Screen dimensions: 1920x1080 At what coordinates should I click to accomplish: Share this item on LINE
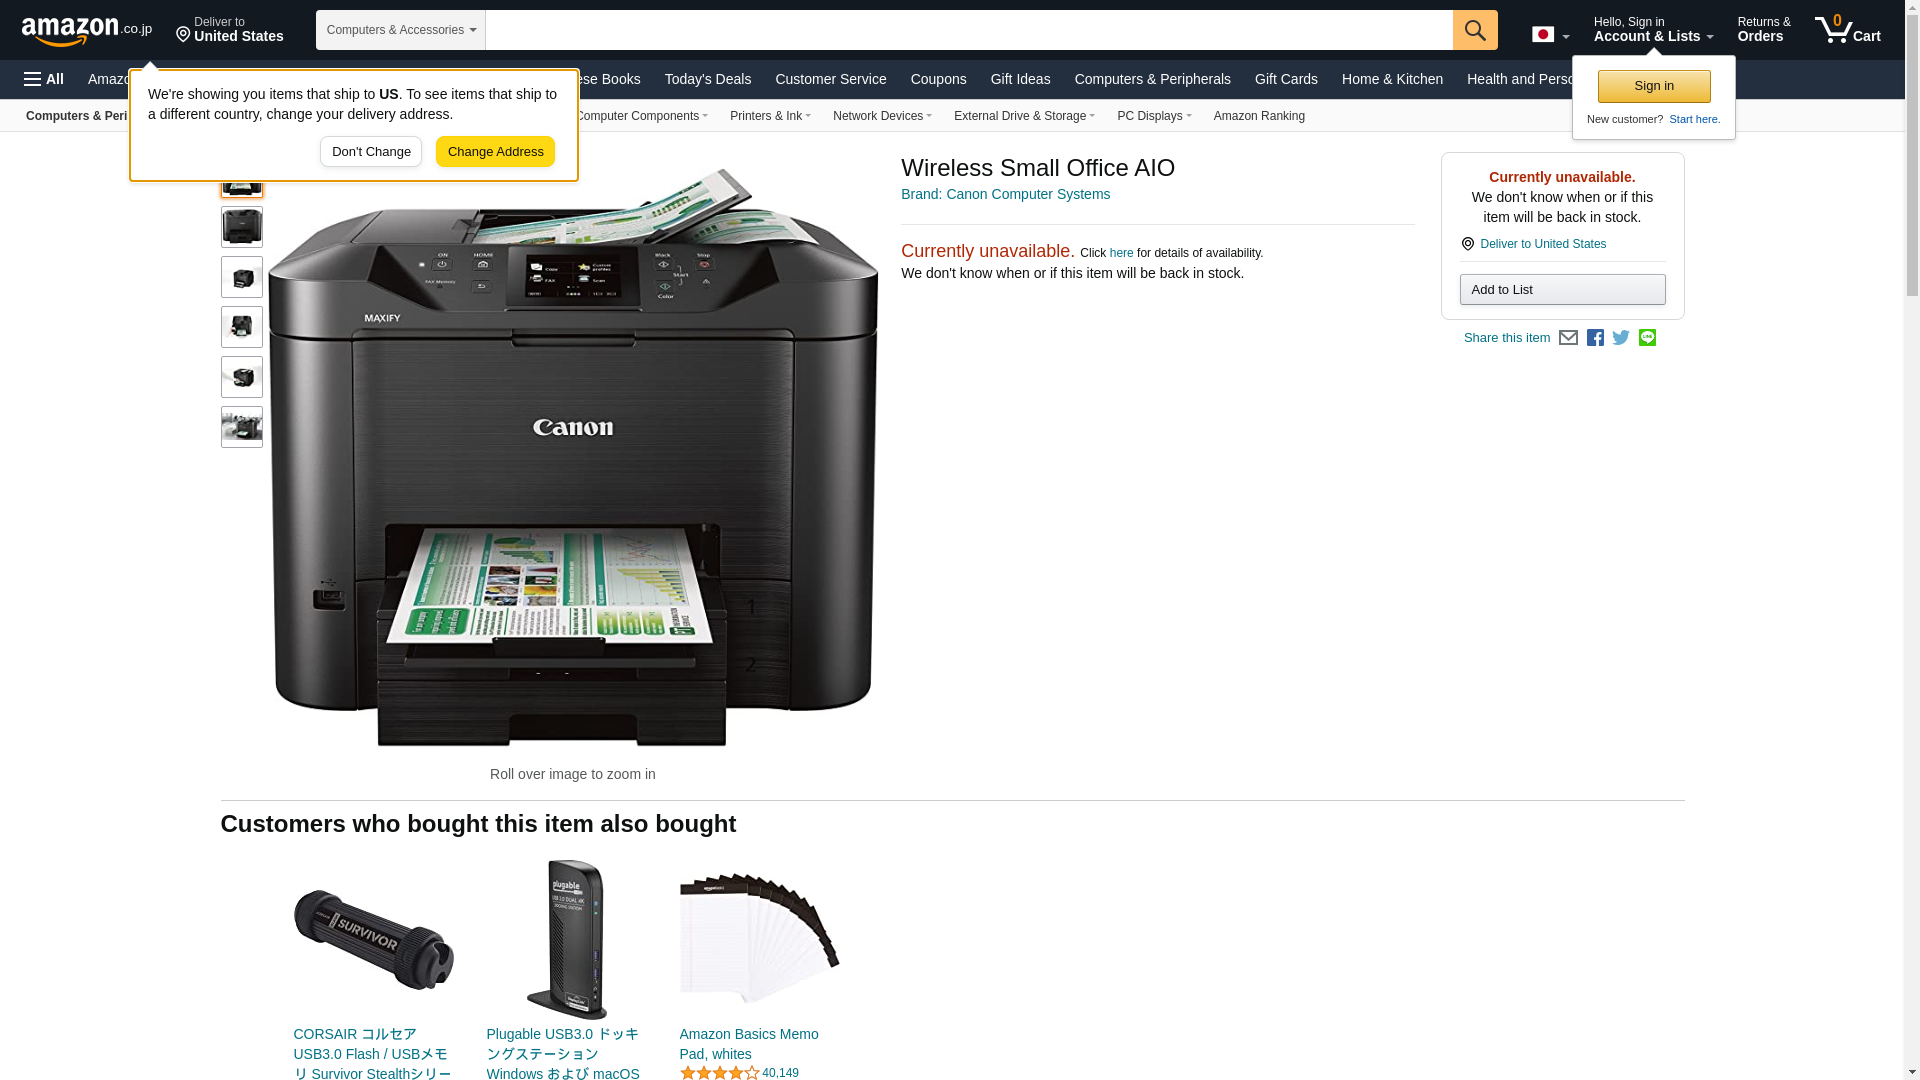(x=1647, y=338)
